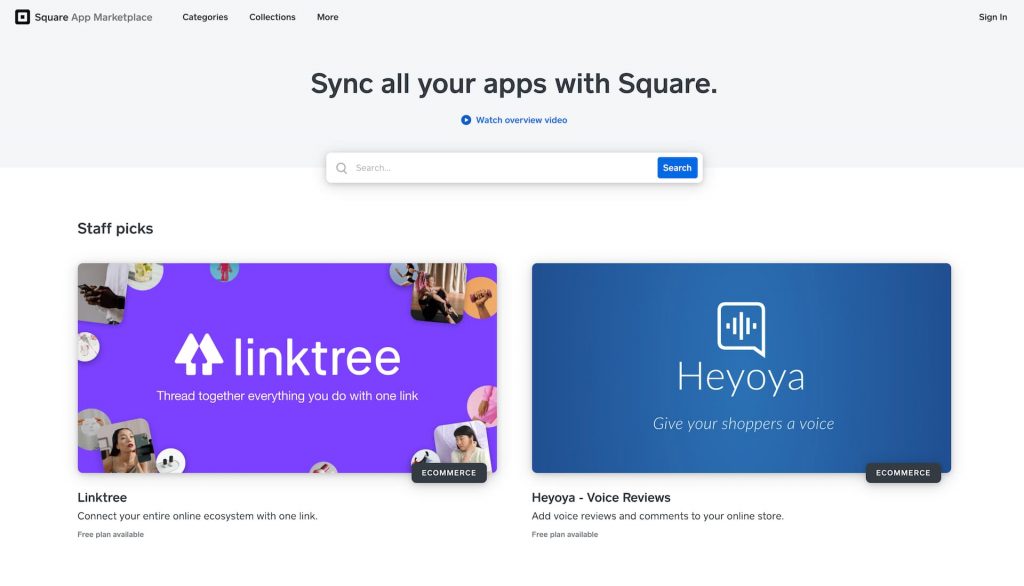Image resolution: width=1024 pixels, height=586 pixels.
Task: Play overview video via the play icon
Action: pos(466,120)
